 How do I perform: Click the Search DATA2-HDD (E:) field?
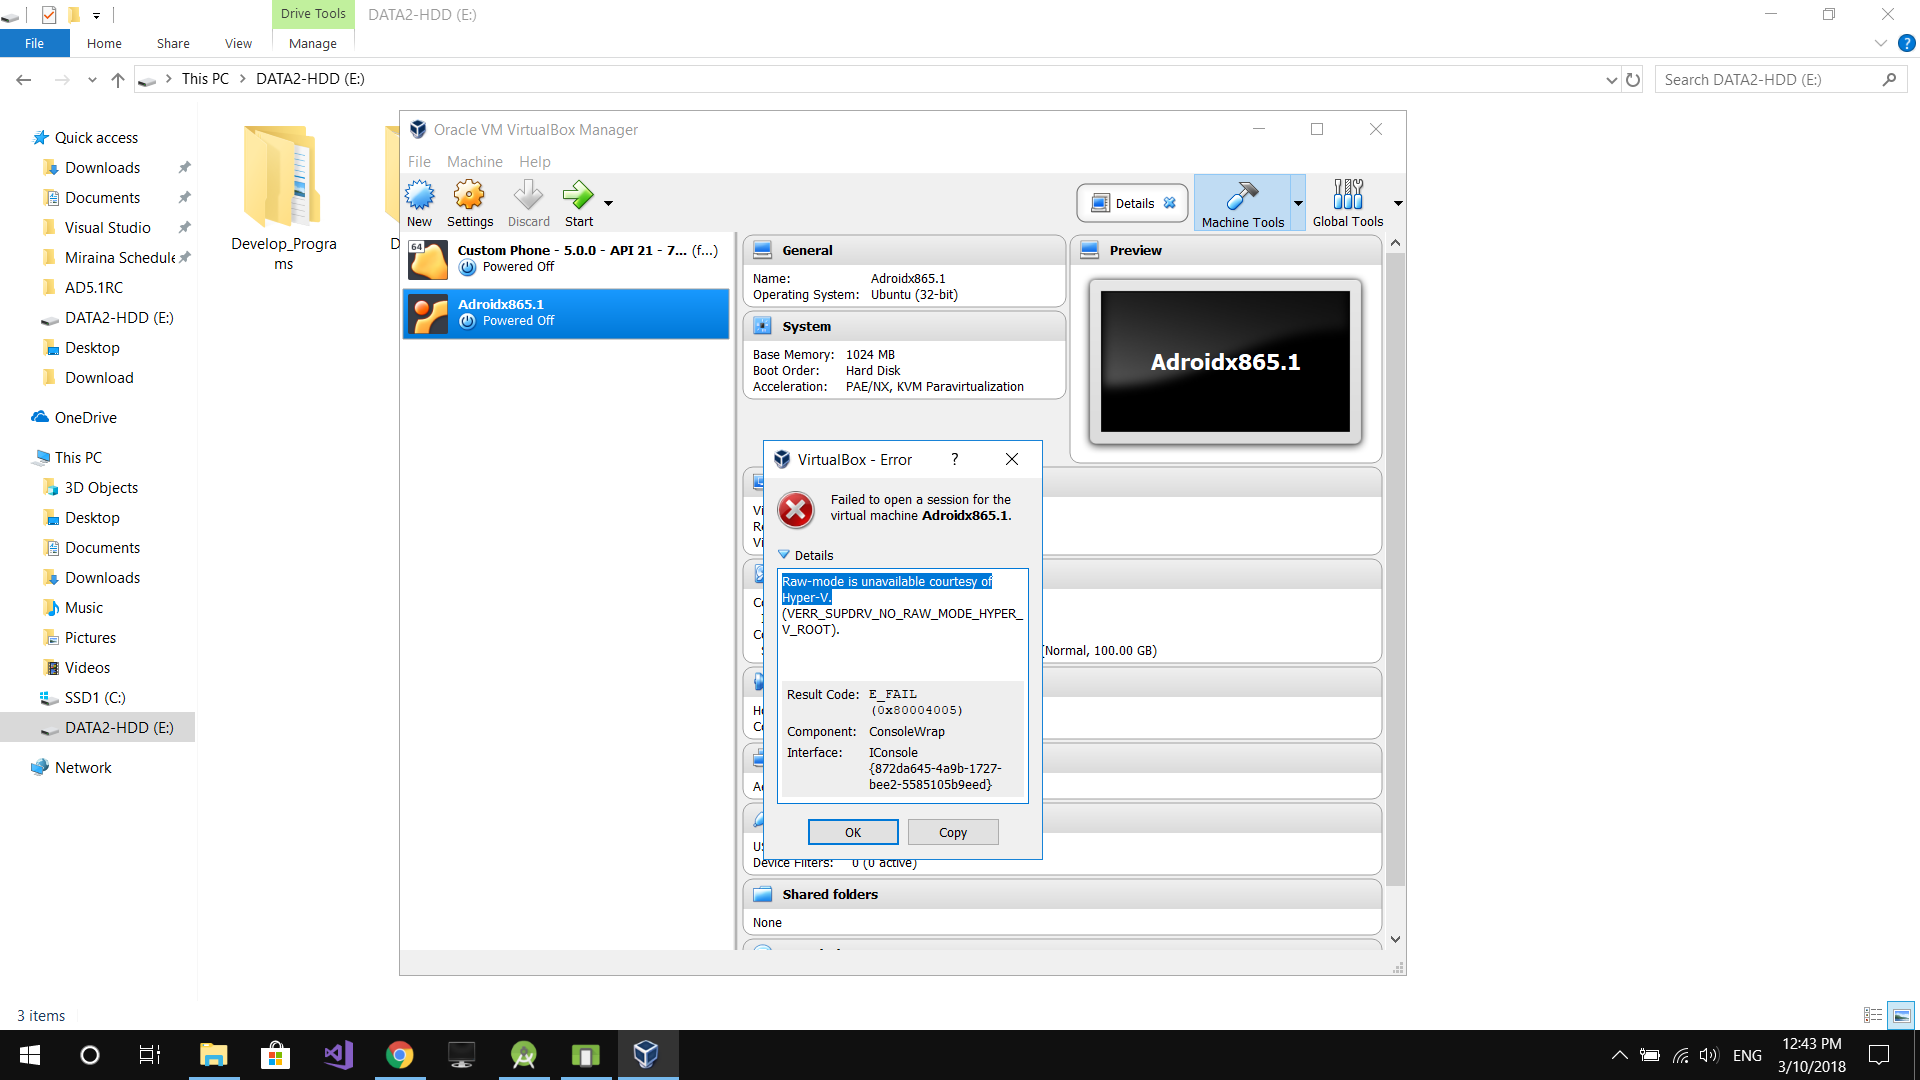(x=1780, y=79)
